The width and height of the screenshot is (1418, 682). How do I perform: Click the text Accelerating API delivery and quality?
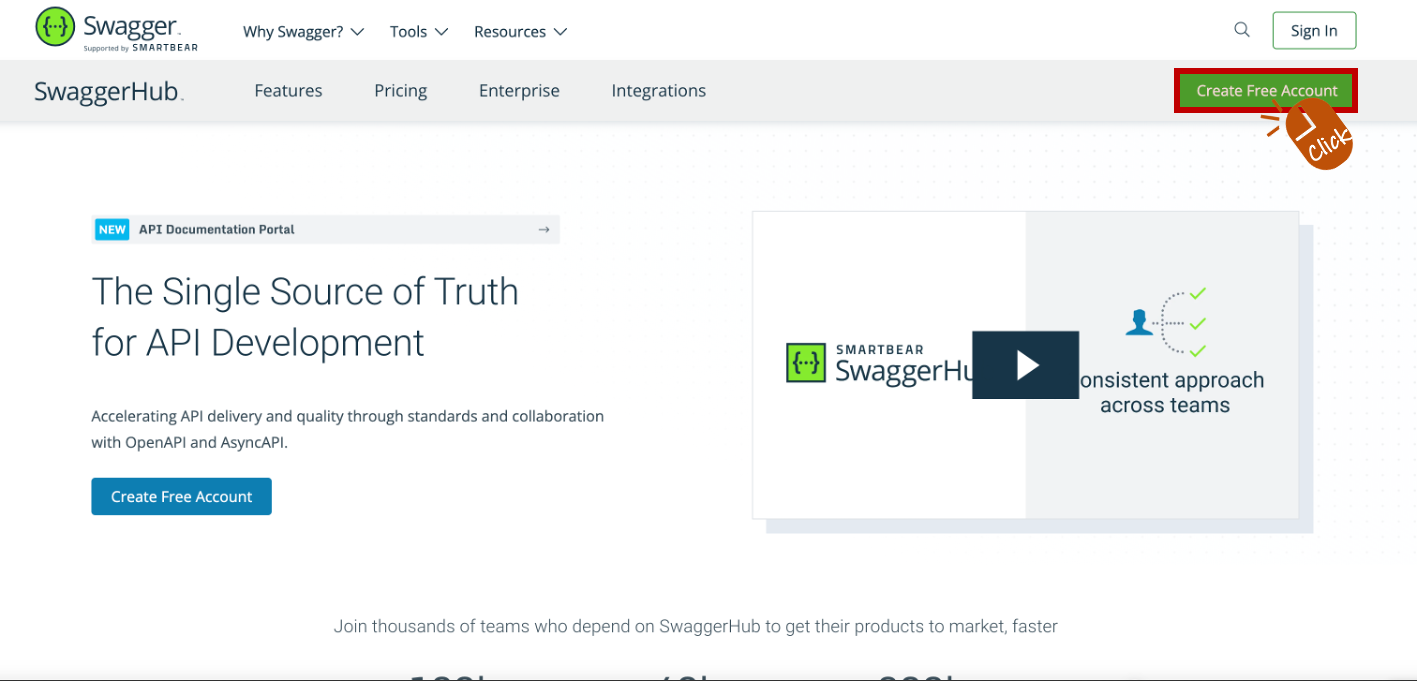[347, 428]
